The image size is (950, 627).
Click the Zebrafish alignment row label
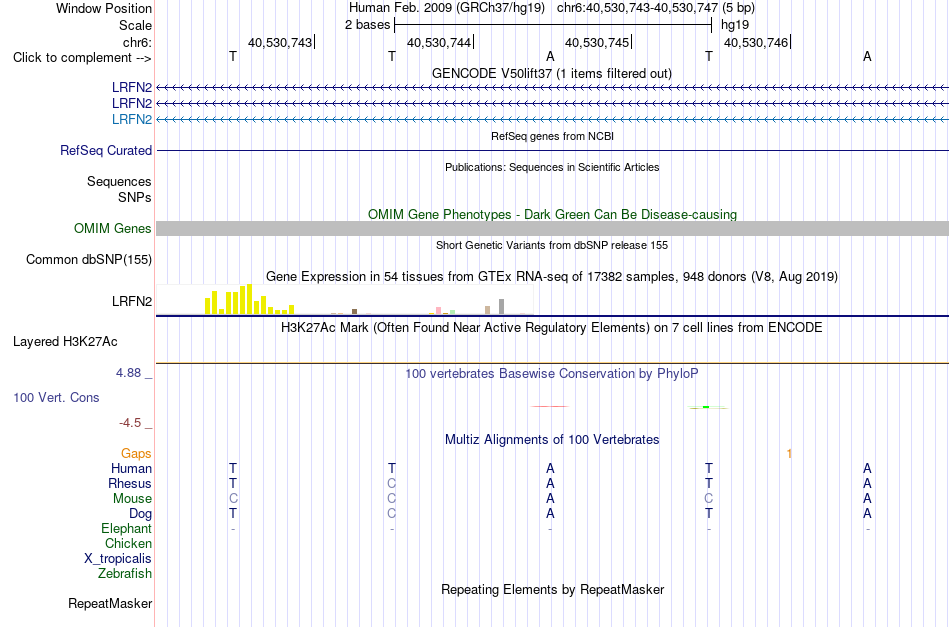click(x=125, y=573)
